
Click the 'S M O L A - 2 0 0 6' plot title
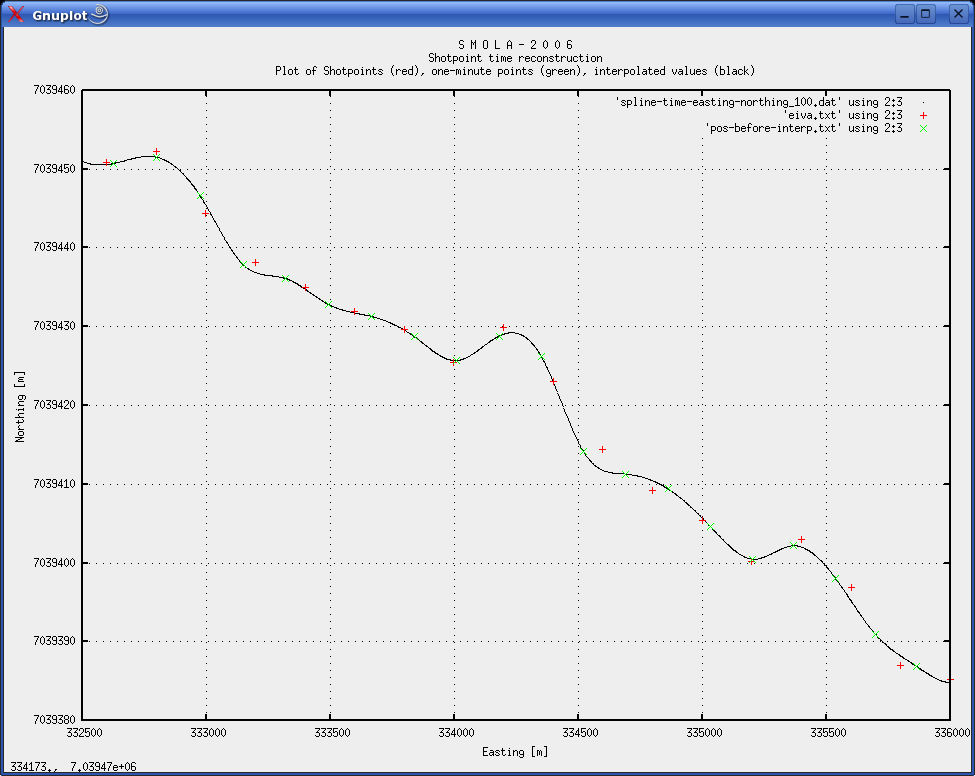(x=515, y=45)
